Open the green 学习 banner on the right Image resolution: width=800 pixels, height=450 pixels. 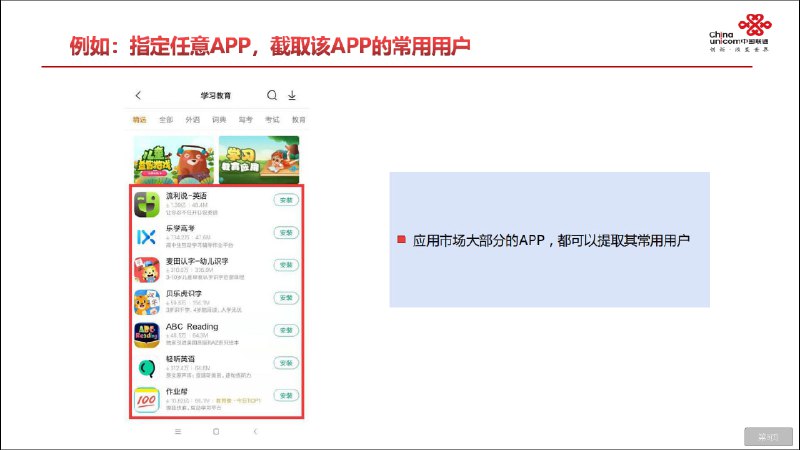[x=259, y=158]
